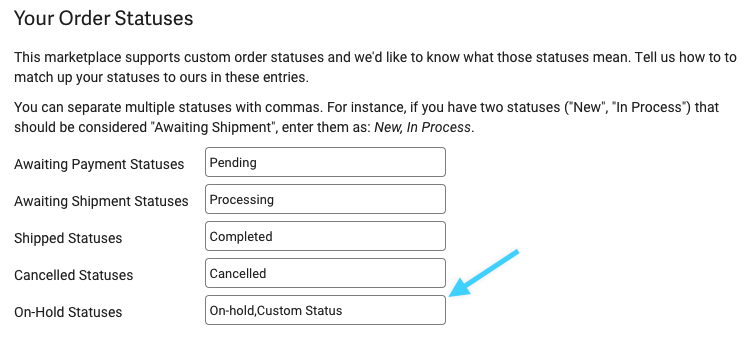Click the "On-Hold Statuses" label

pyautogui.click(x=68, y=312)
